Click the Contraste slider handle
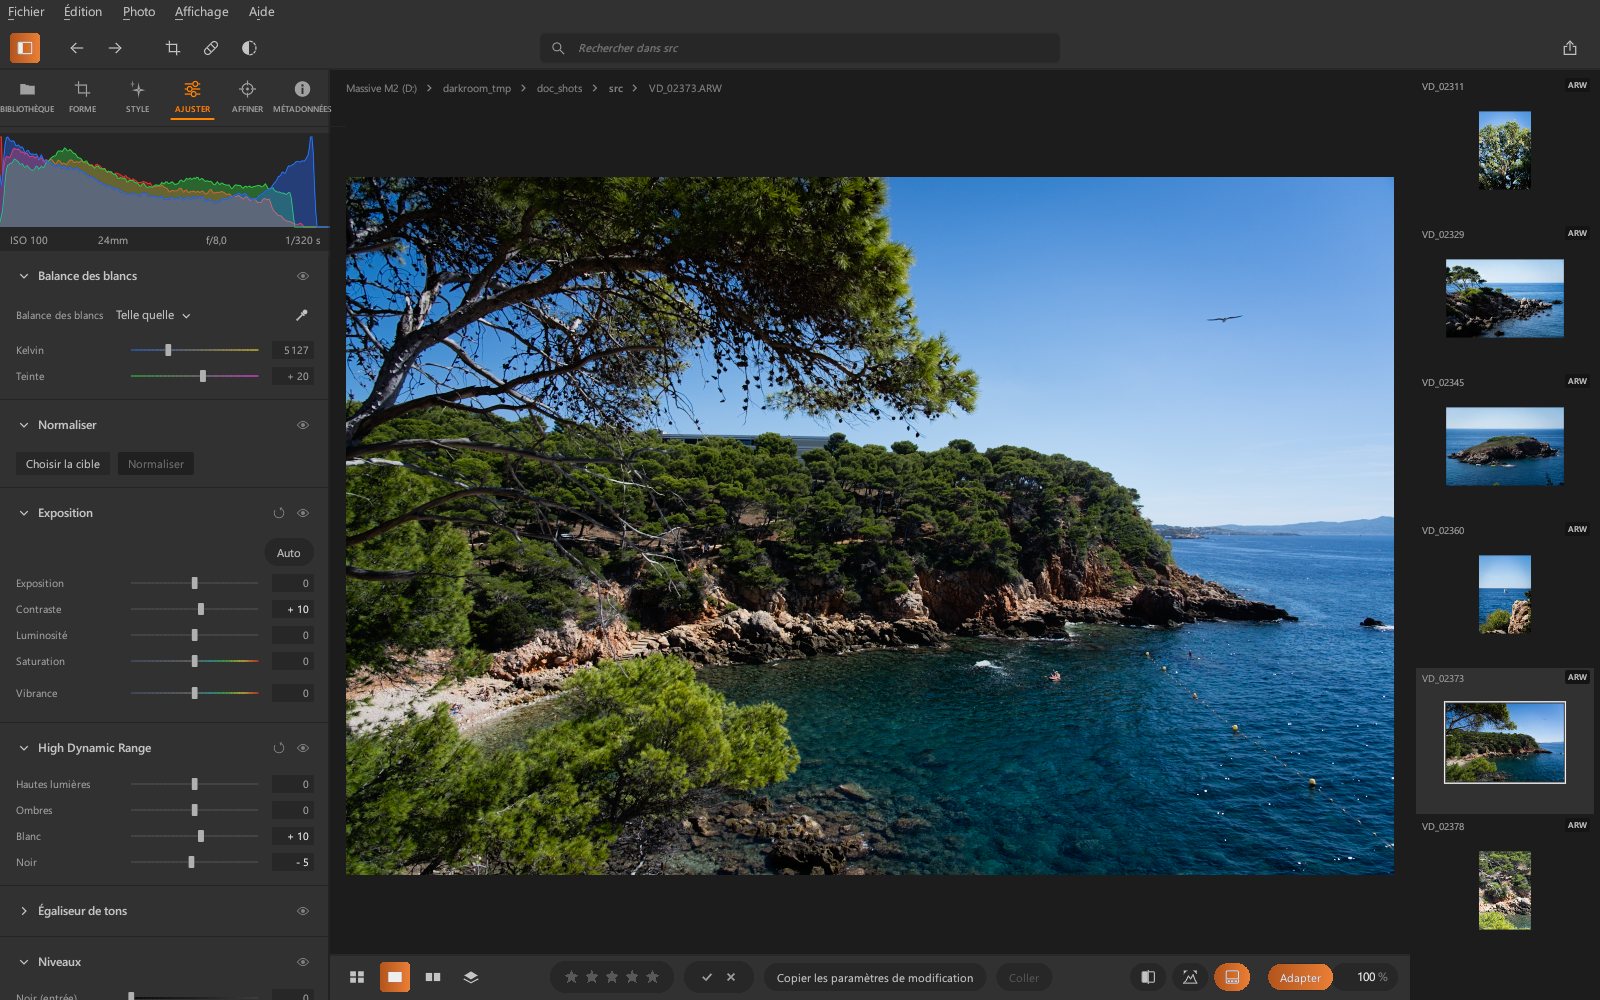This screenshot has height=1000, width=1600. tap(201, 609)
